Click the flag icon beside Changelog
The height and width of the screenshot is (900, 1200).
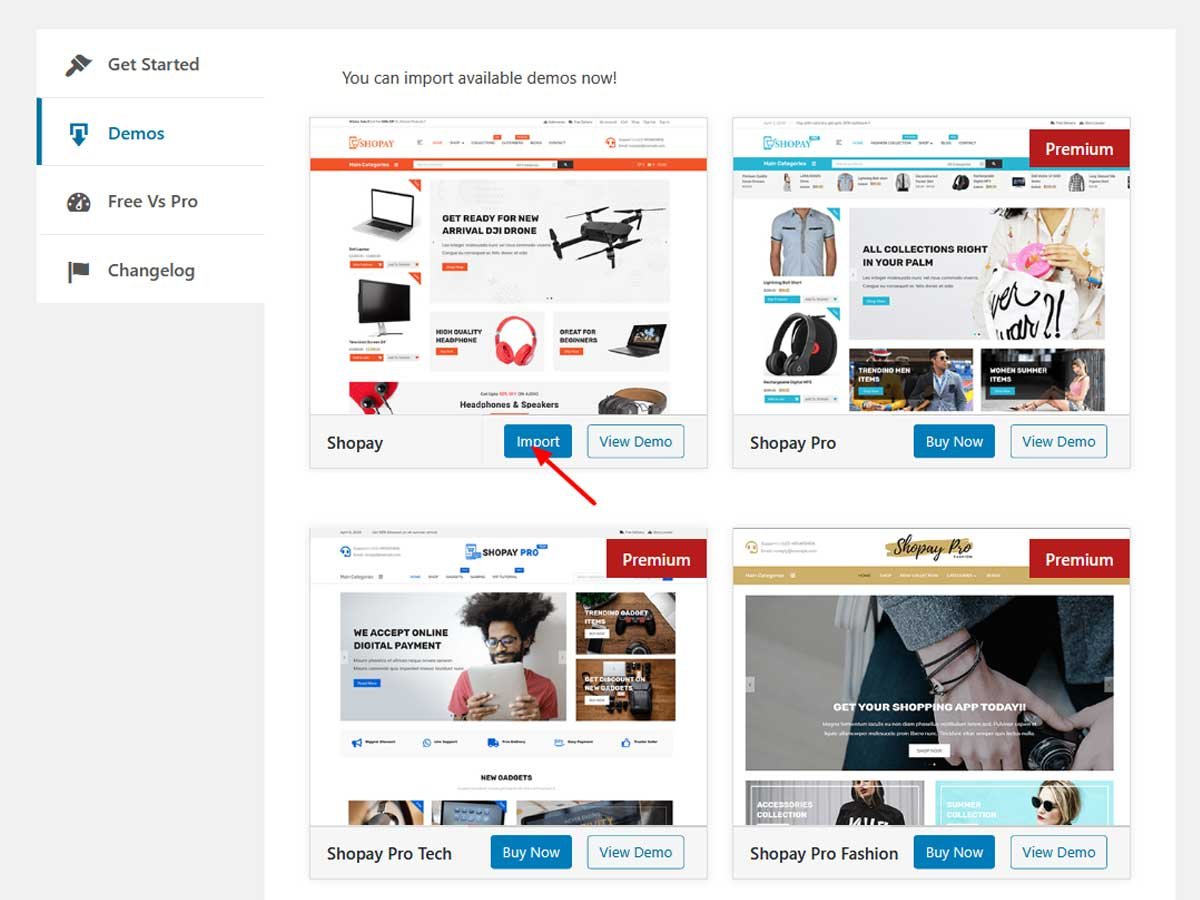79,271
